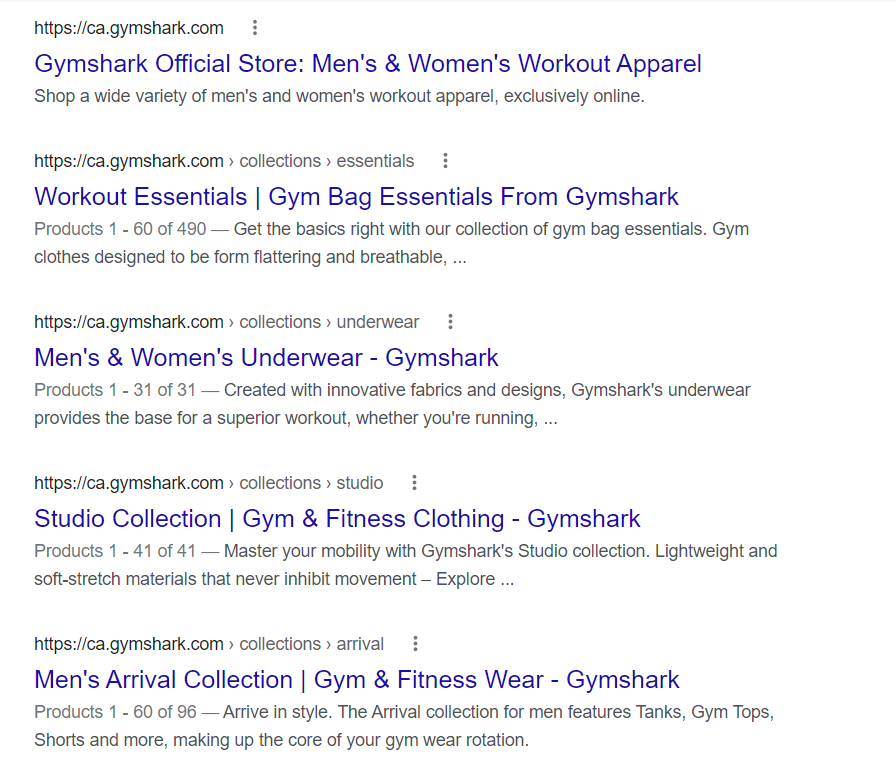Click URL breadcrumb ending in essentials
Screen dimensions: 896x782
coord(224,161)
